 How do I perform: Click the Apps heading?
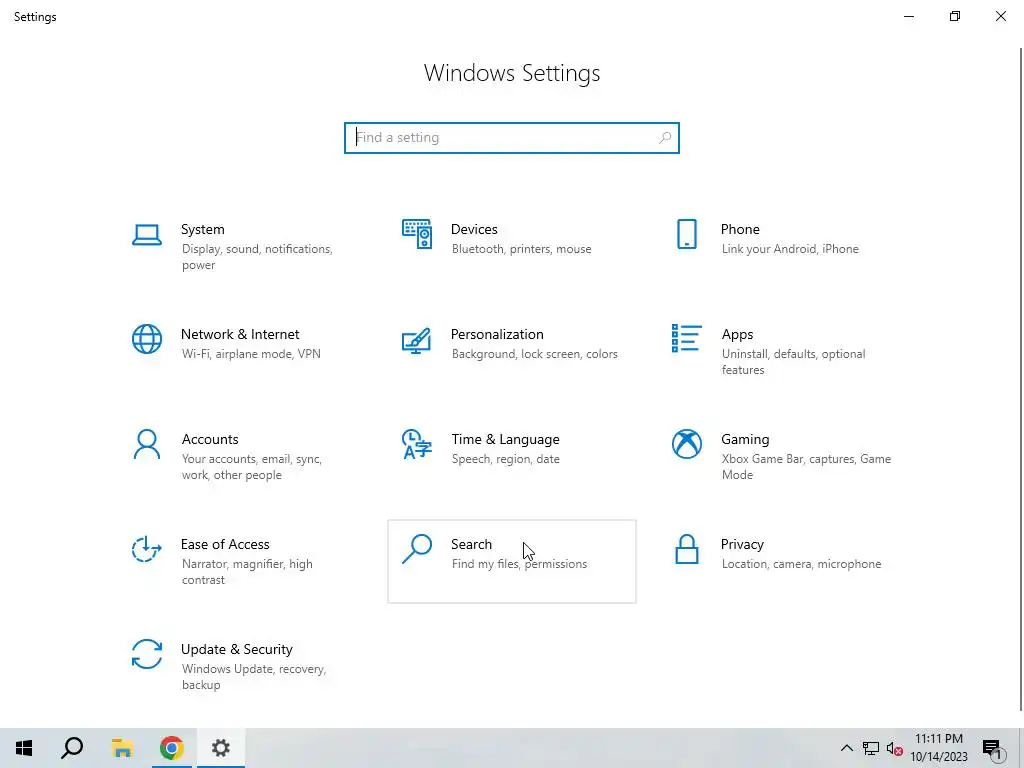pos(737,334)
